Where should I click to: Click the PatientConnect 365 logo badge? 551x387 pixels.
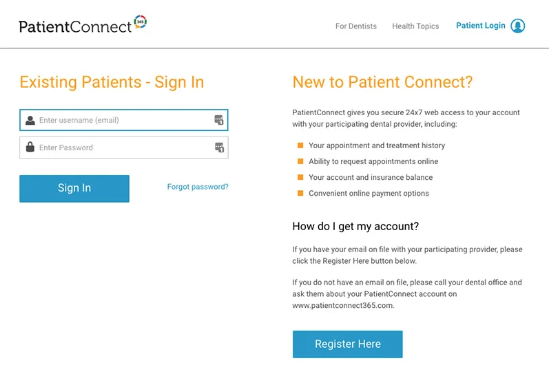pos(140,22)
